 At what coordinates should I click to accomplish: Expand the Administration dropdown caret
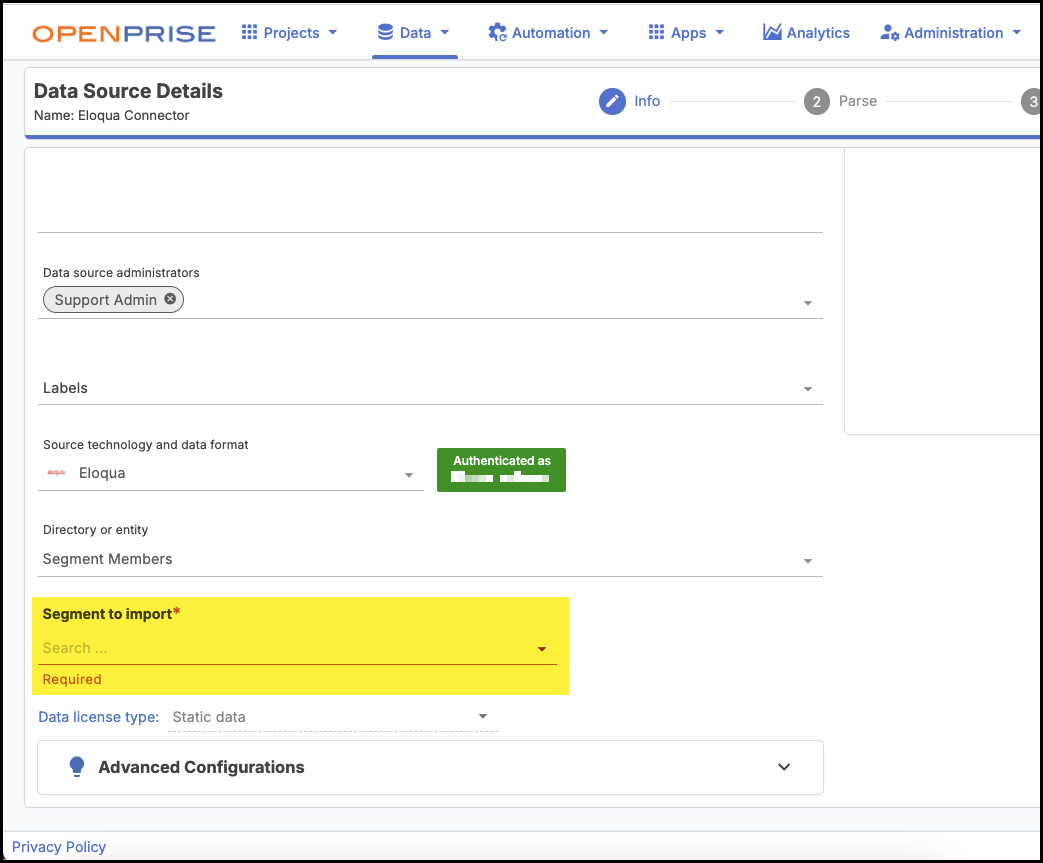[x=1016, y=33]
